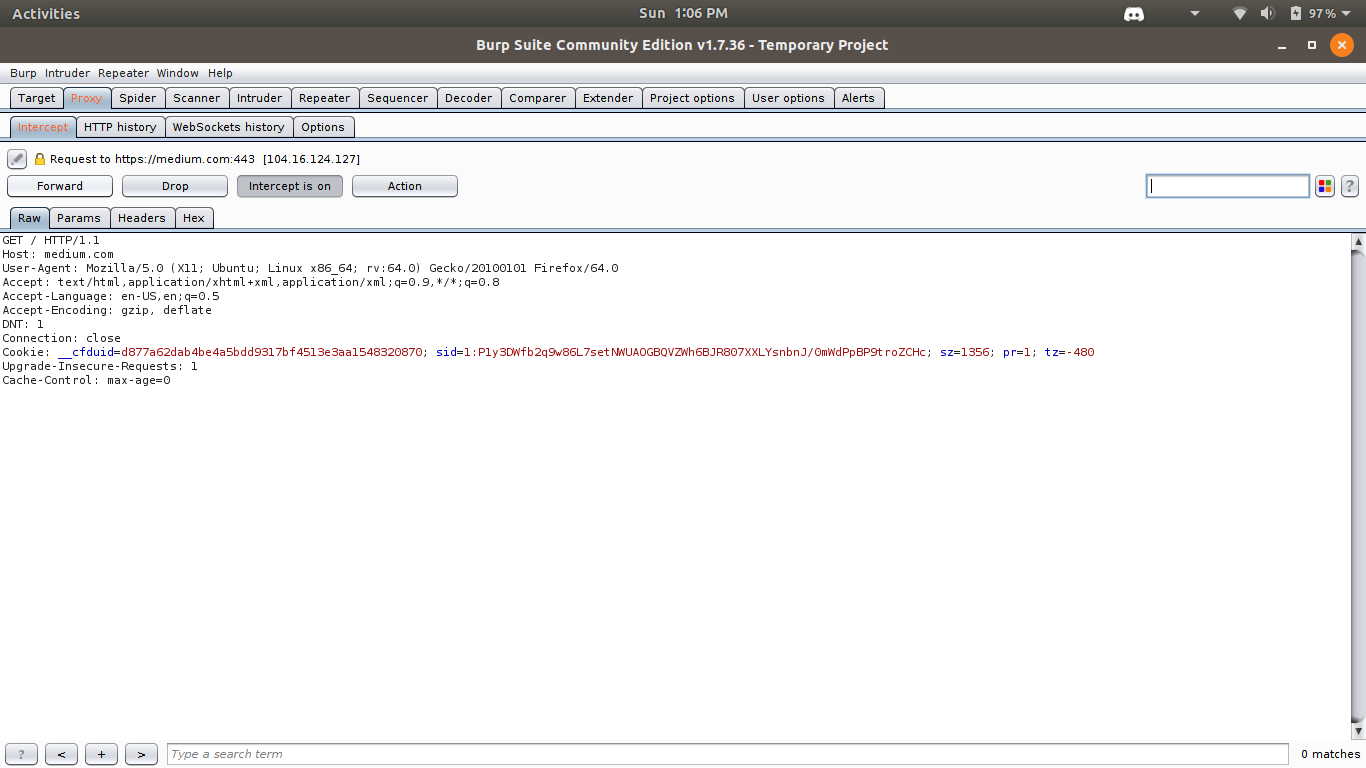The height and width of the screenshot is (768, 1366).
Task: Open the Activities overview
Action: pyautogui.click(x=46, y=14)
